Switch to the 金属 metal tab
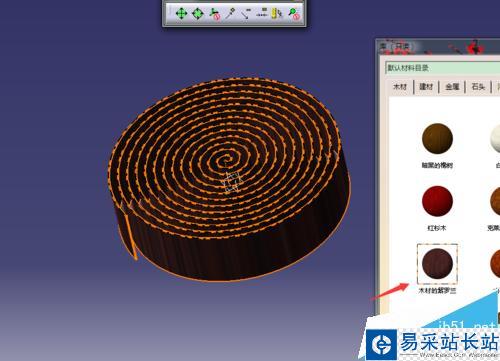 tap(452, 87)
